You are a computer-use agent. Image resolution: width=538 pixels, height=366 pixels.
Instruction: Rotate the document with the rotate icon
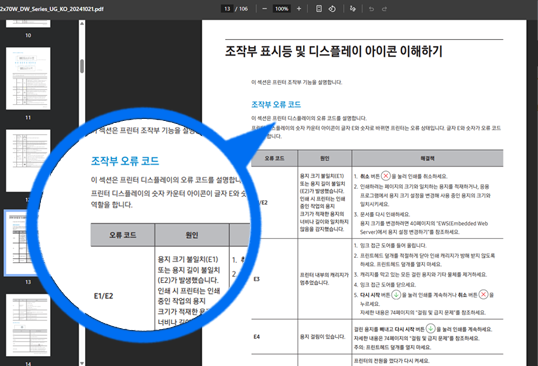(x=332, y=9)
